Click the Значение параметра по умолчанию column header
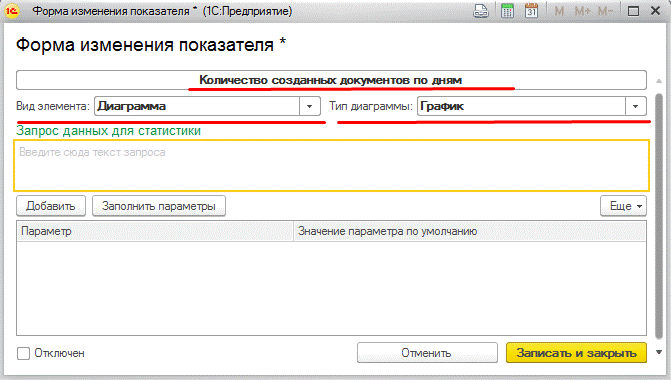The width and height of the screenshot is (671, 380). click(x=470, y=231)
